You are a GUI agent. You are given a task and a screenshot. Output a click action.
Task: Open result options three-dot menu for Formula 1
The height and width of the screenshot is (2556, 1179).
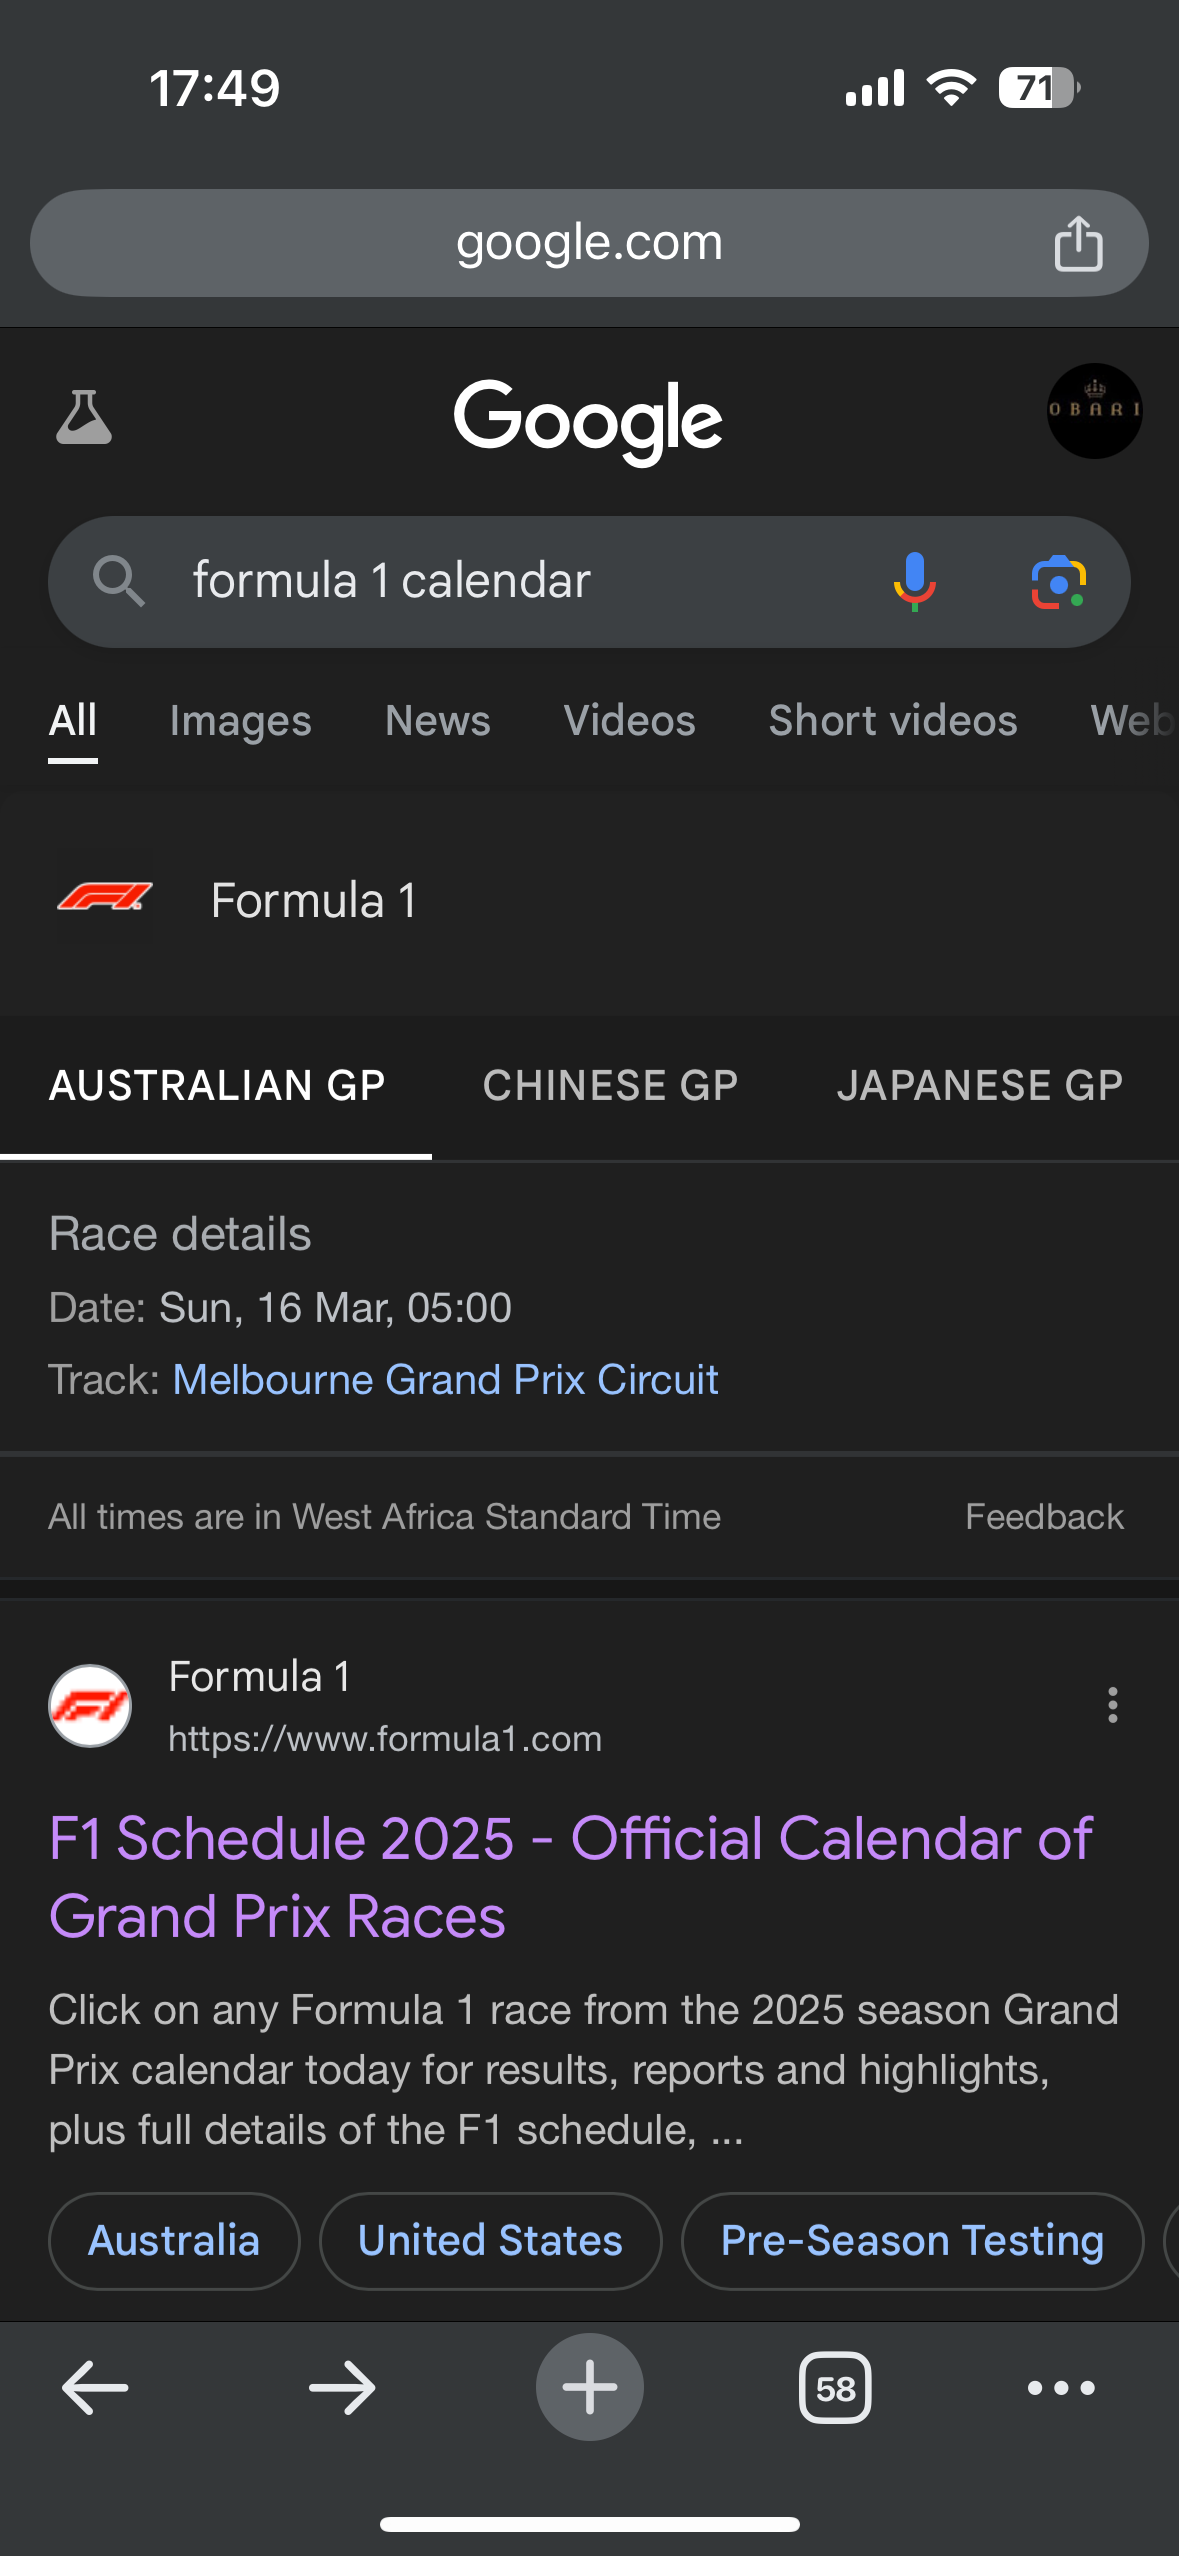pos(1112,1705)
